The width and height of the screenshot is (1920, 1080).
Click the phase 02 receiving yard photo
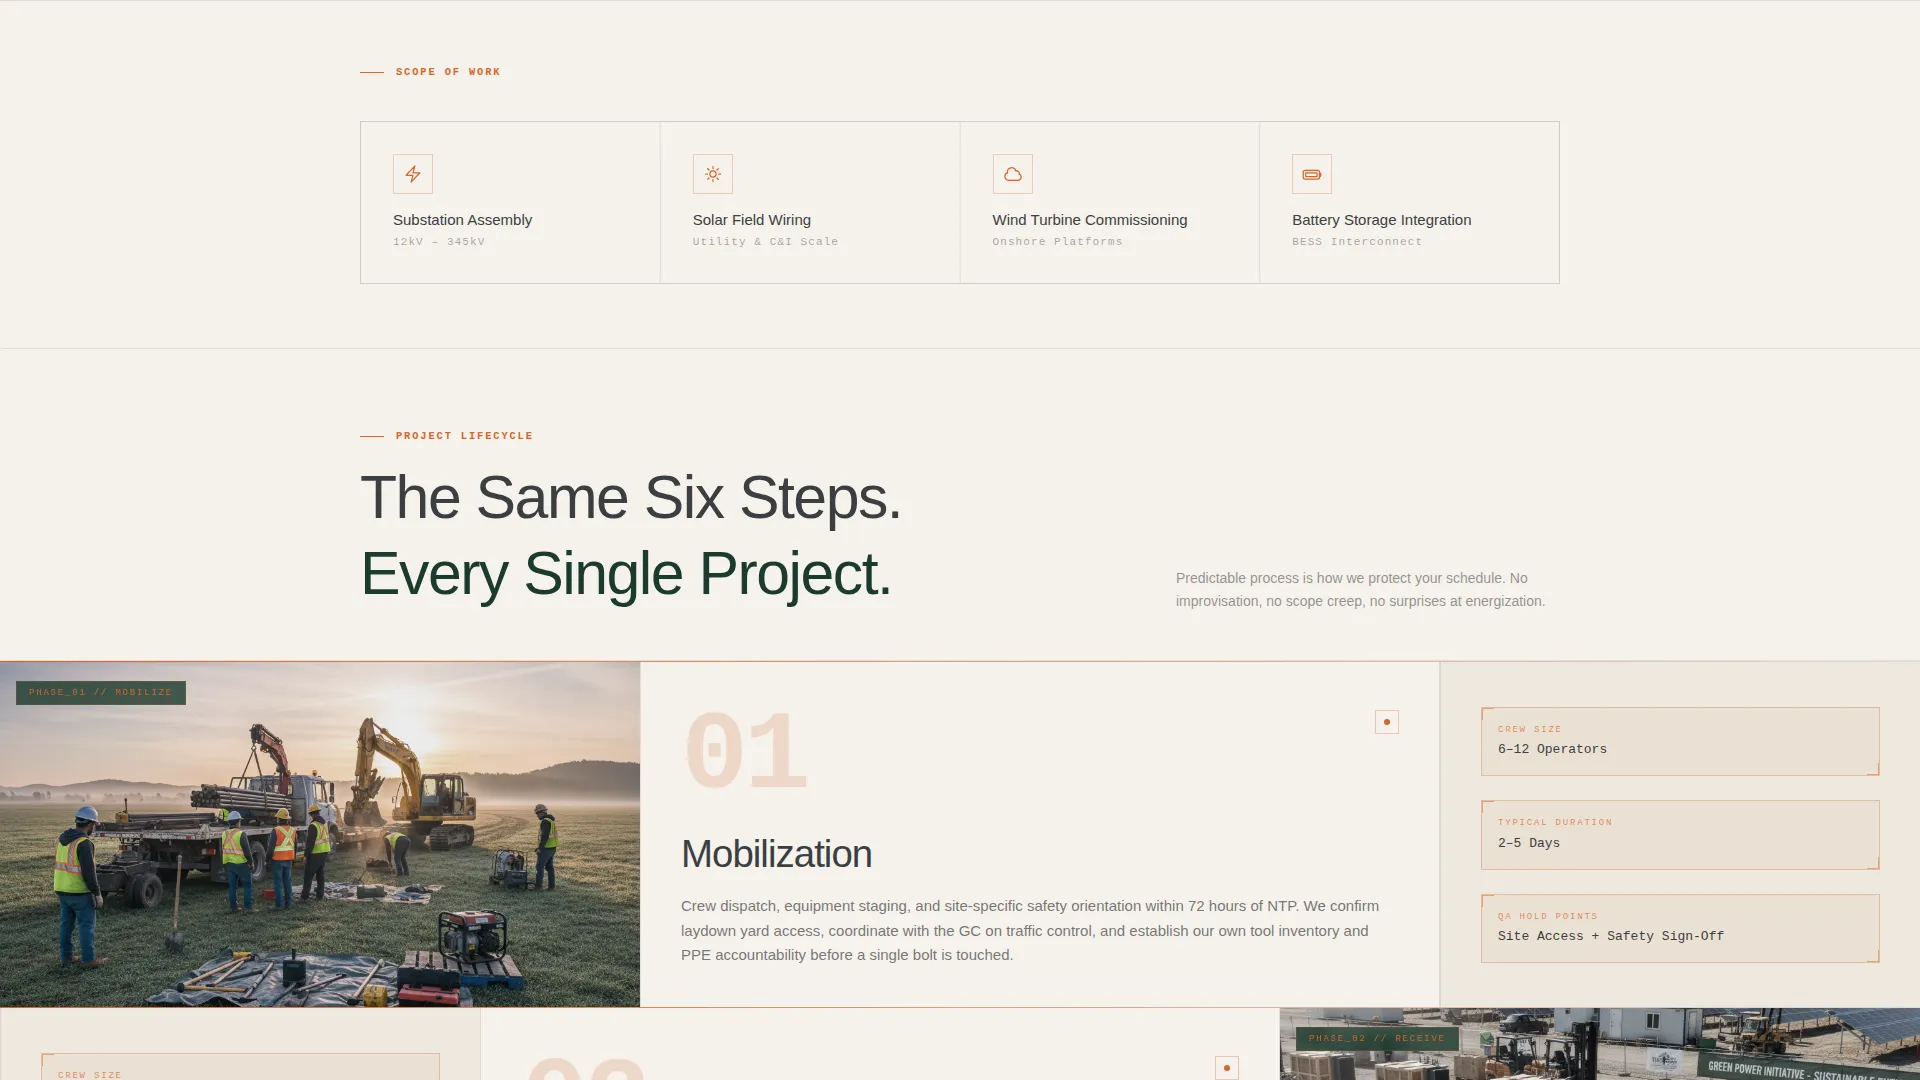click(x=1600, y=1044)
